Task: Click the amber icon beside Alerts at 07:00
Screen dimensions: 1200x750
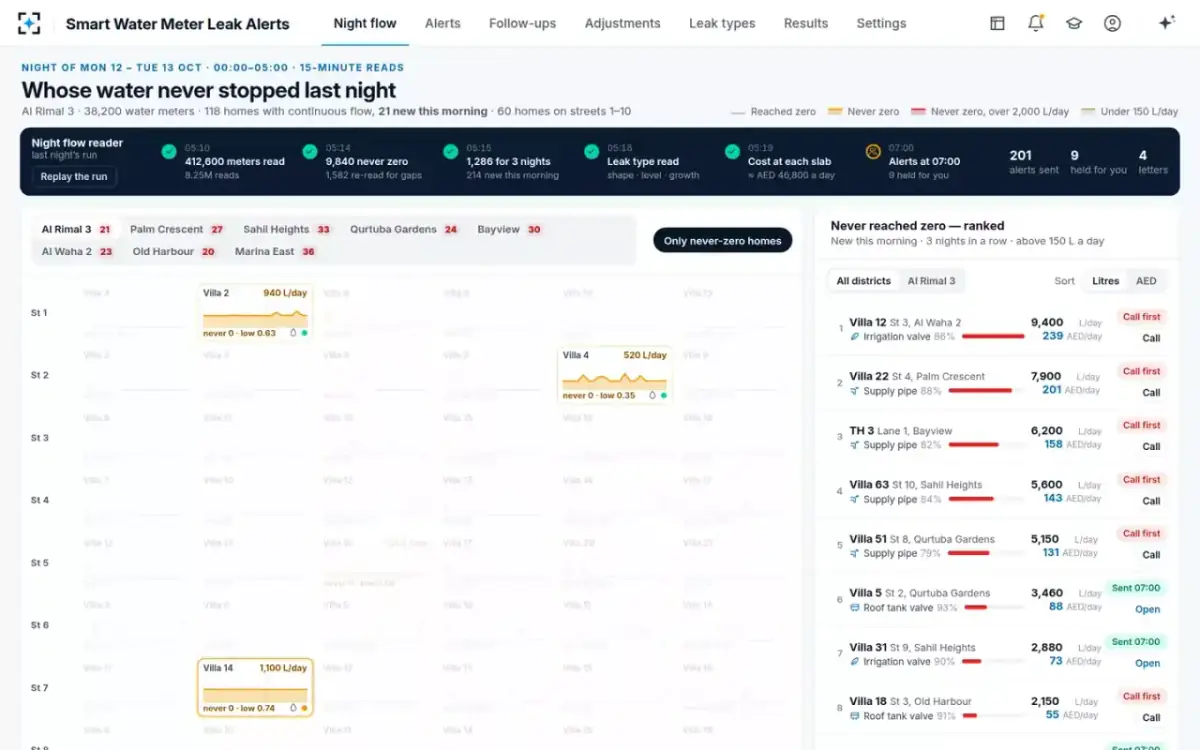Action: (x=873, y=152)
